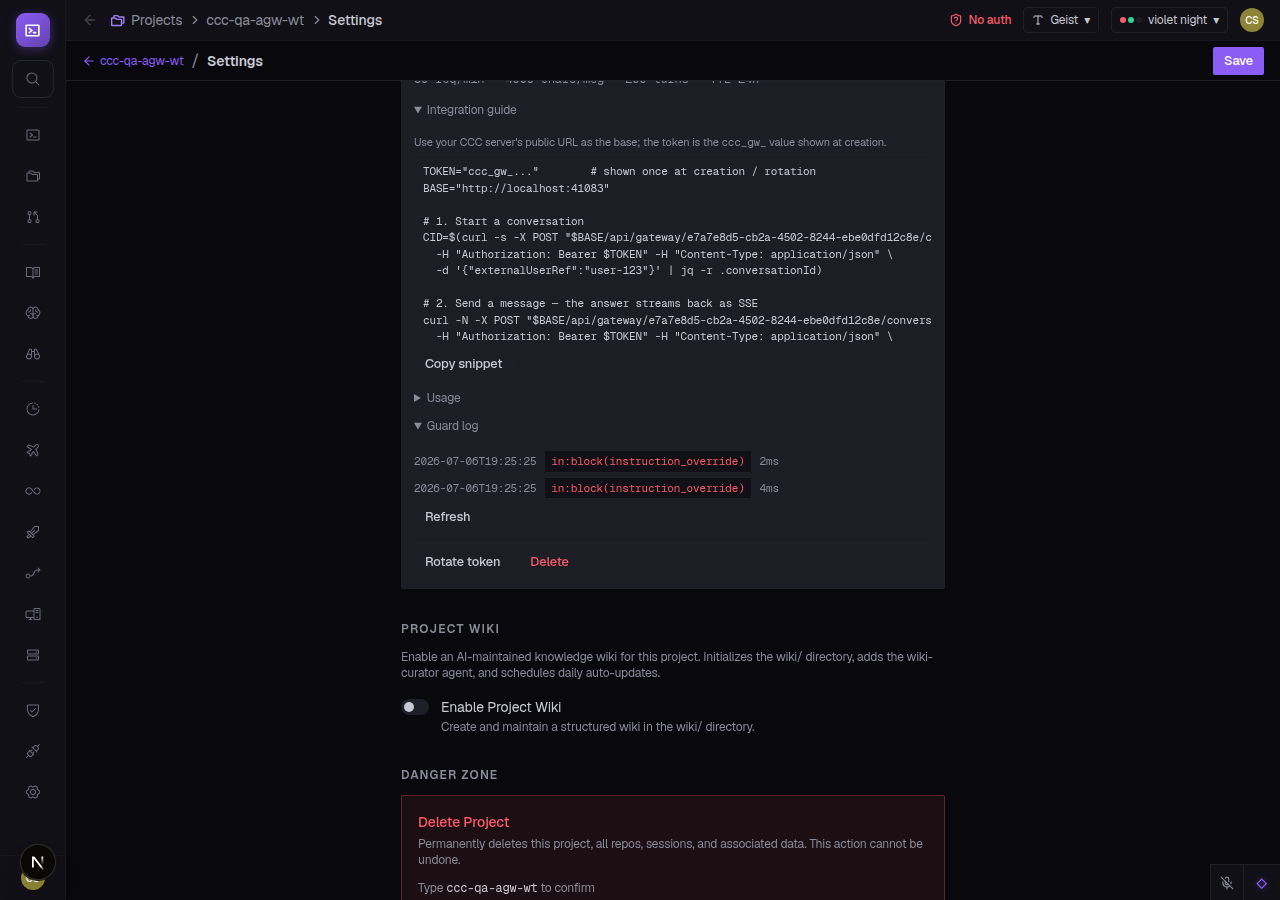The height and width of the screenshot is (900, 1280).
Task: Open the gear settings icon in sidebar
Action: (x=33, y=792)
